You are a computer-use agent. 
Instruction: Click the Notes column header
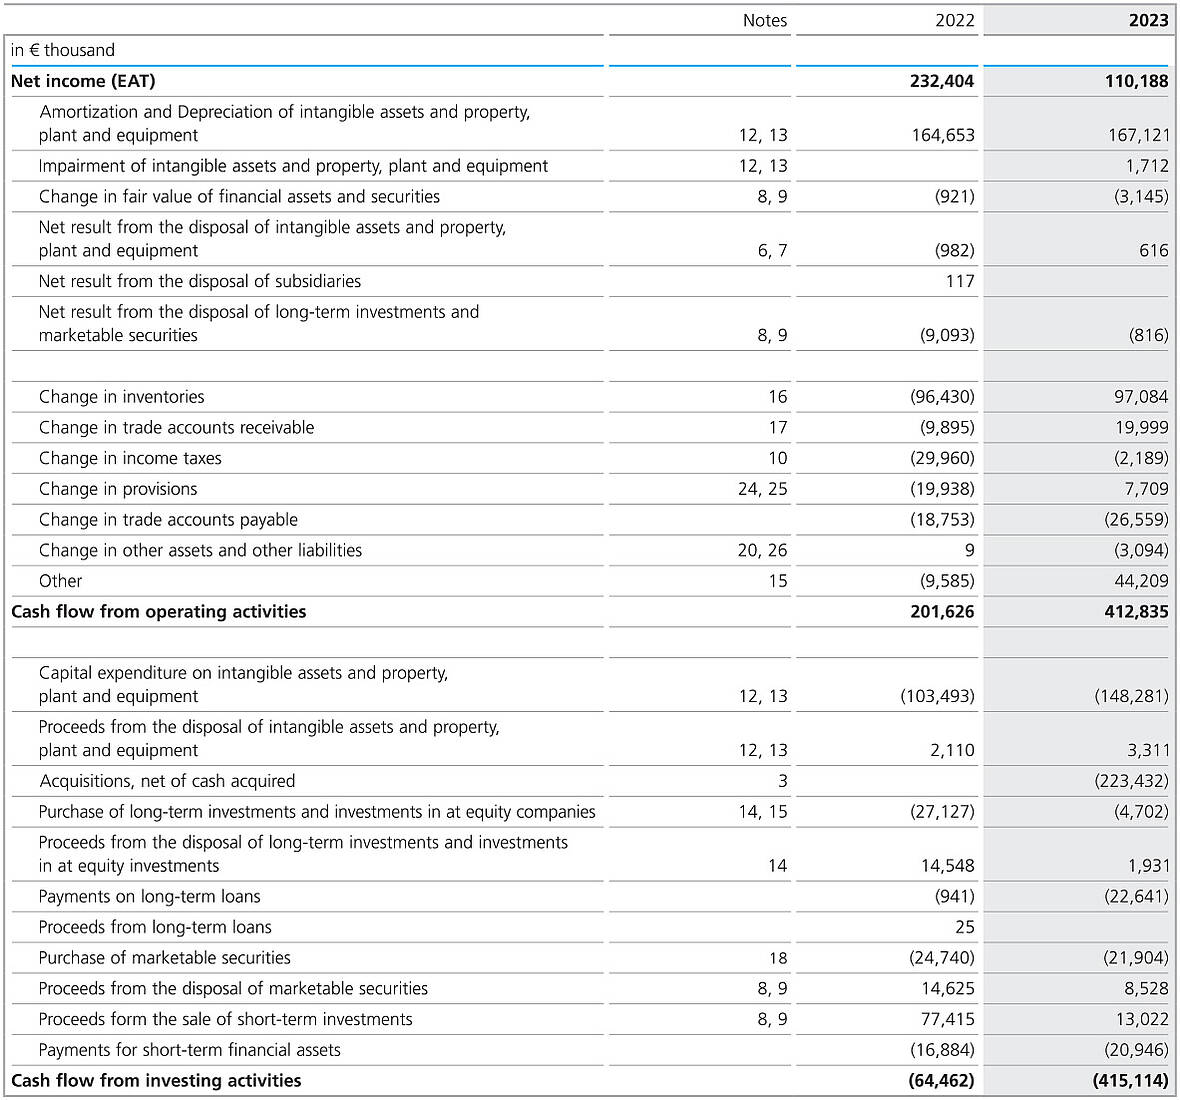click(x=764, y=20)
